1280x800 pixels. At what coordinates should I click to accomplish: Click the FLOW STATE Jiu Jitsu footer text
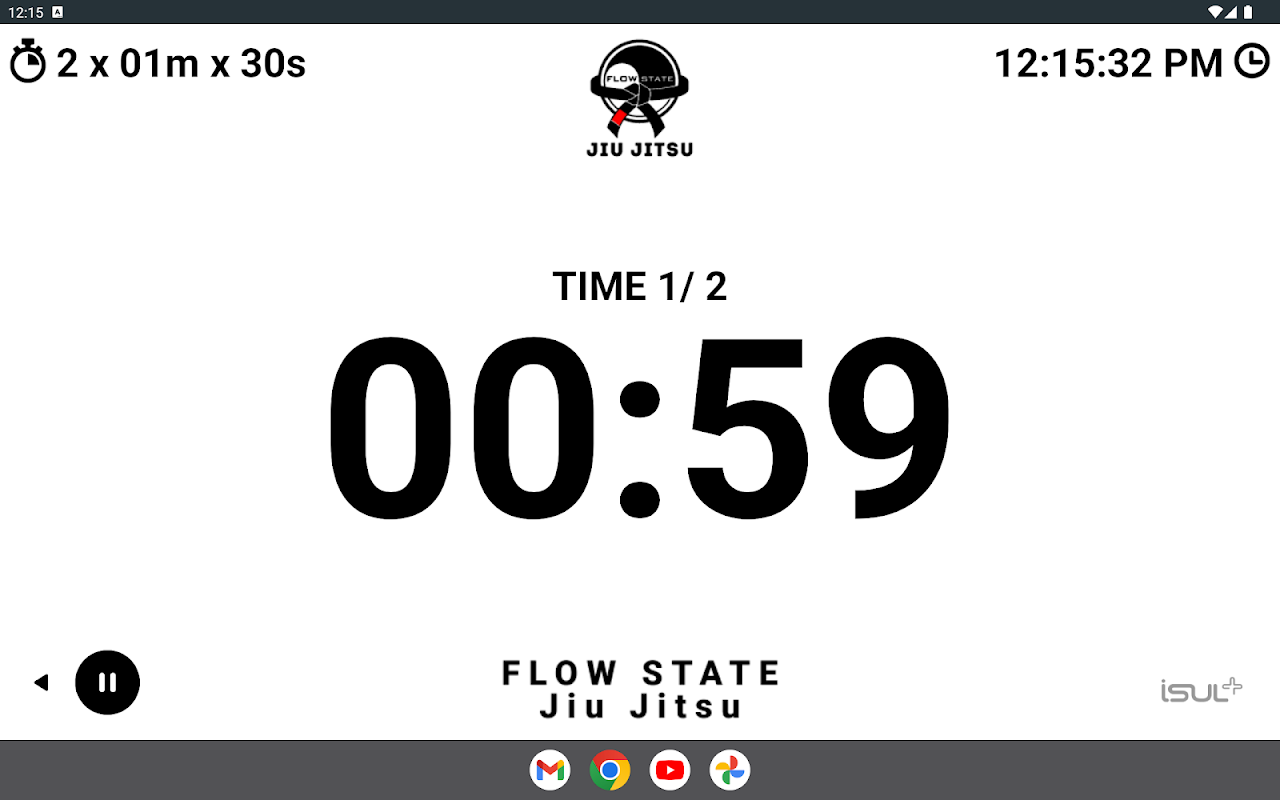click(x=640, y=689)
